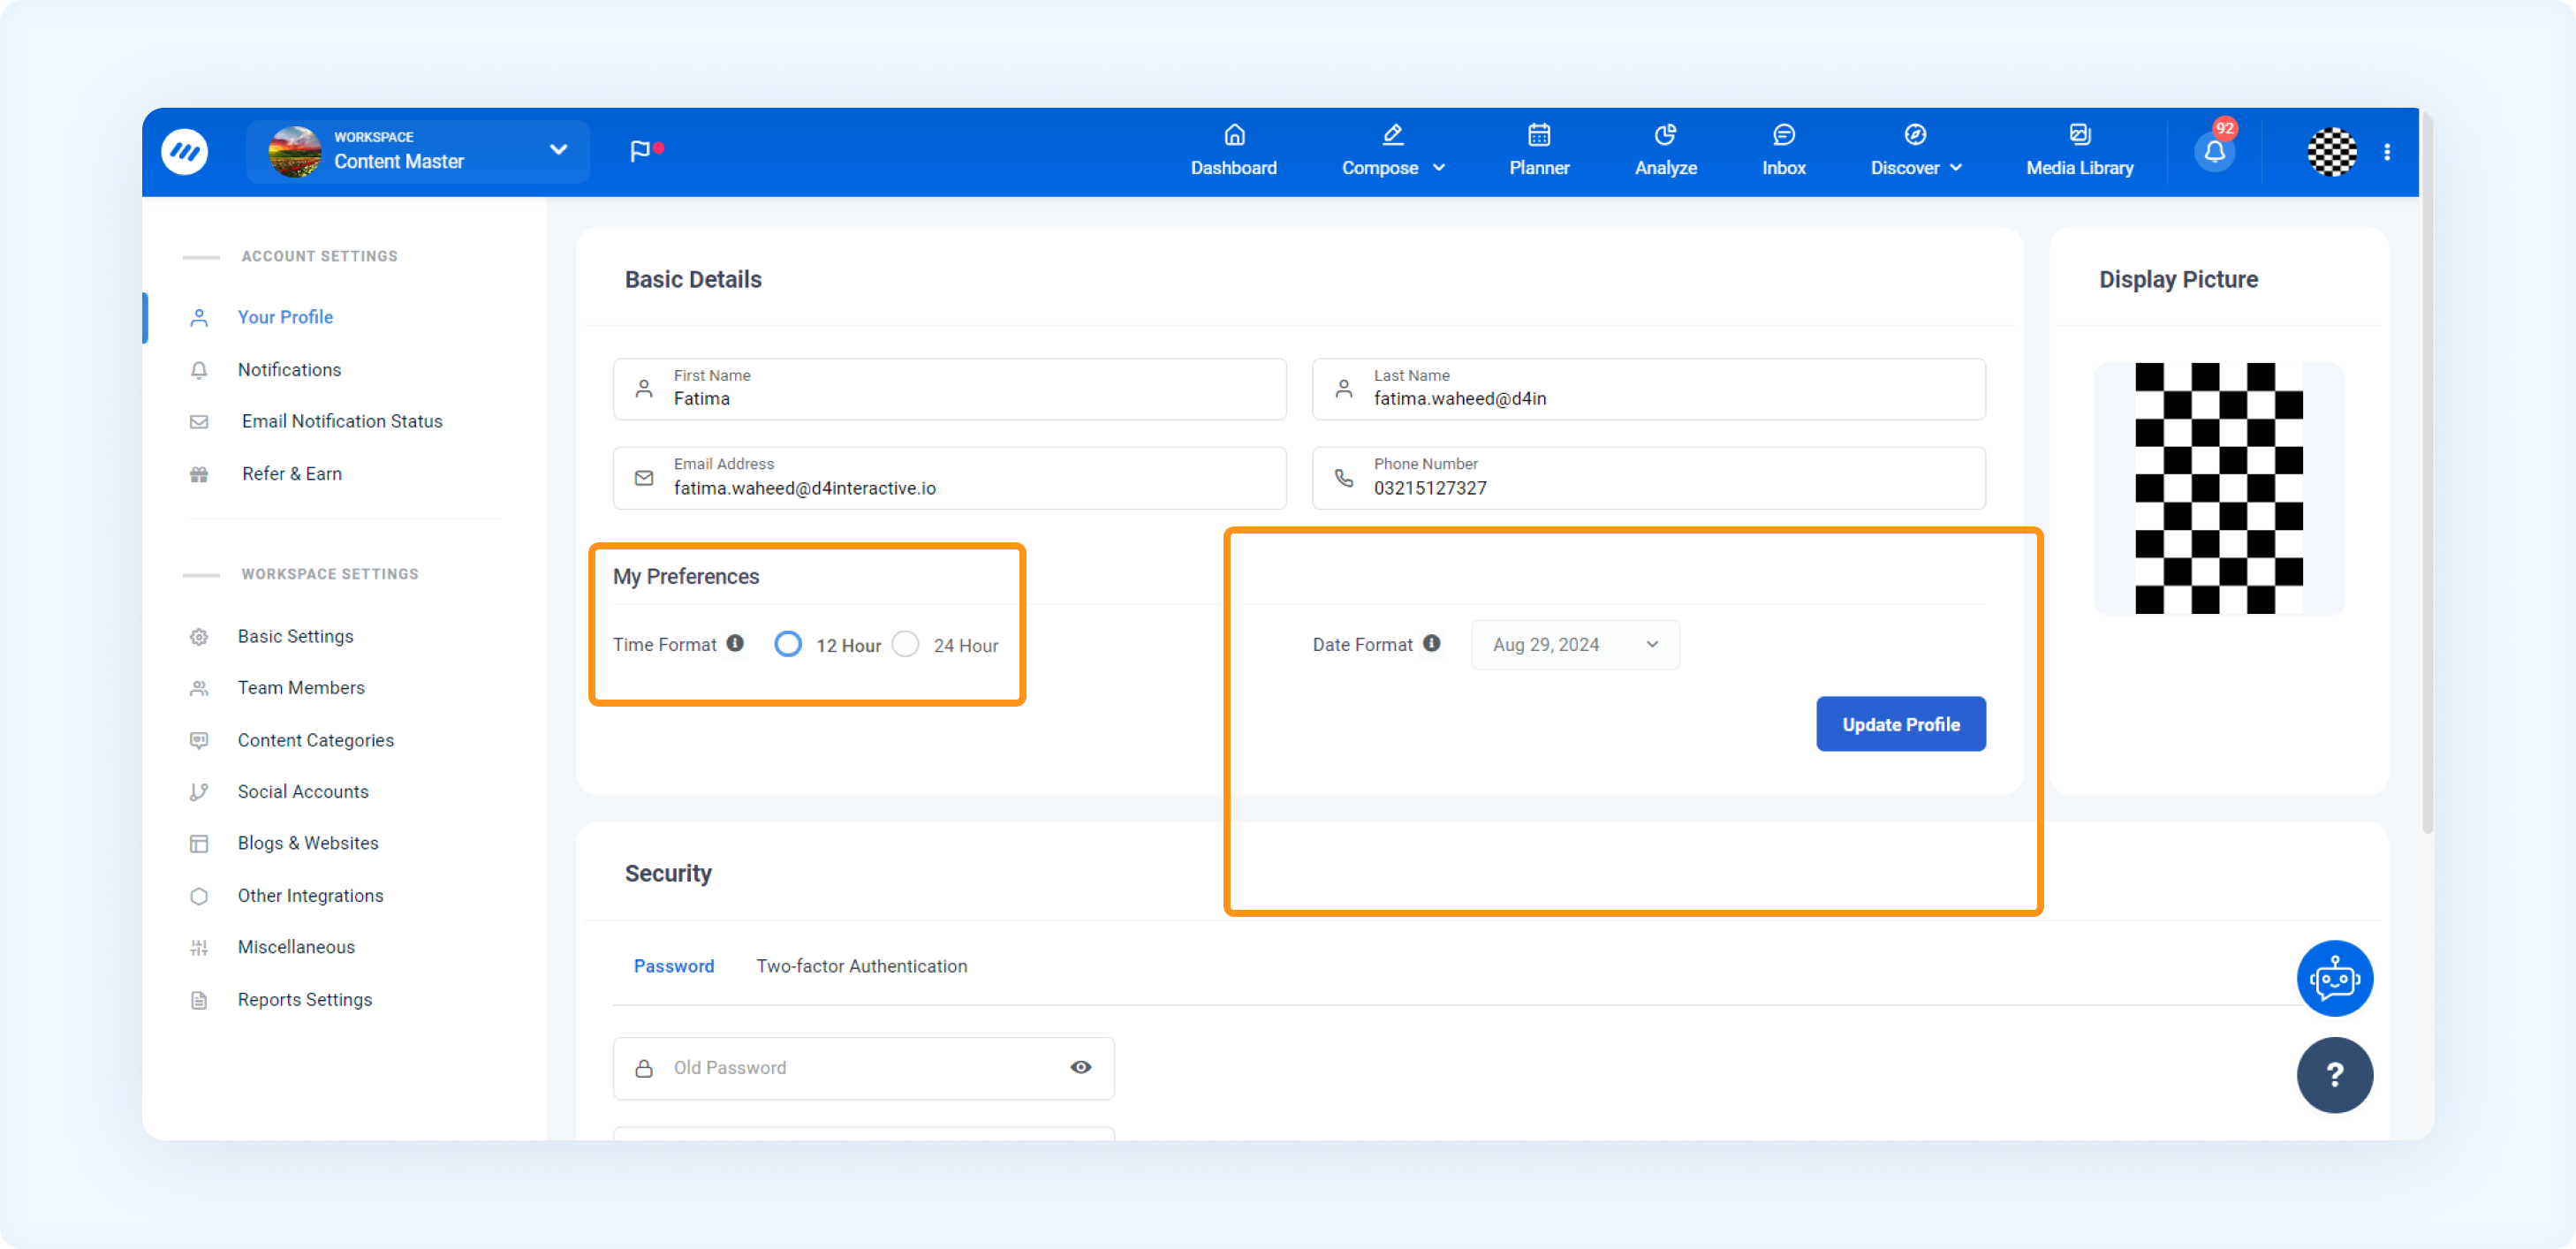Viewport: 2576px width, 1249px height.
Task: Open the help question mark button
Action: click(2334, 1075)
